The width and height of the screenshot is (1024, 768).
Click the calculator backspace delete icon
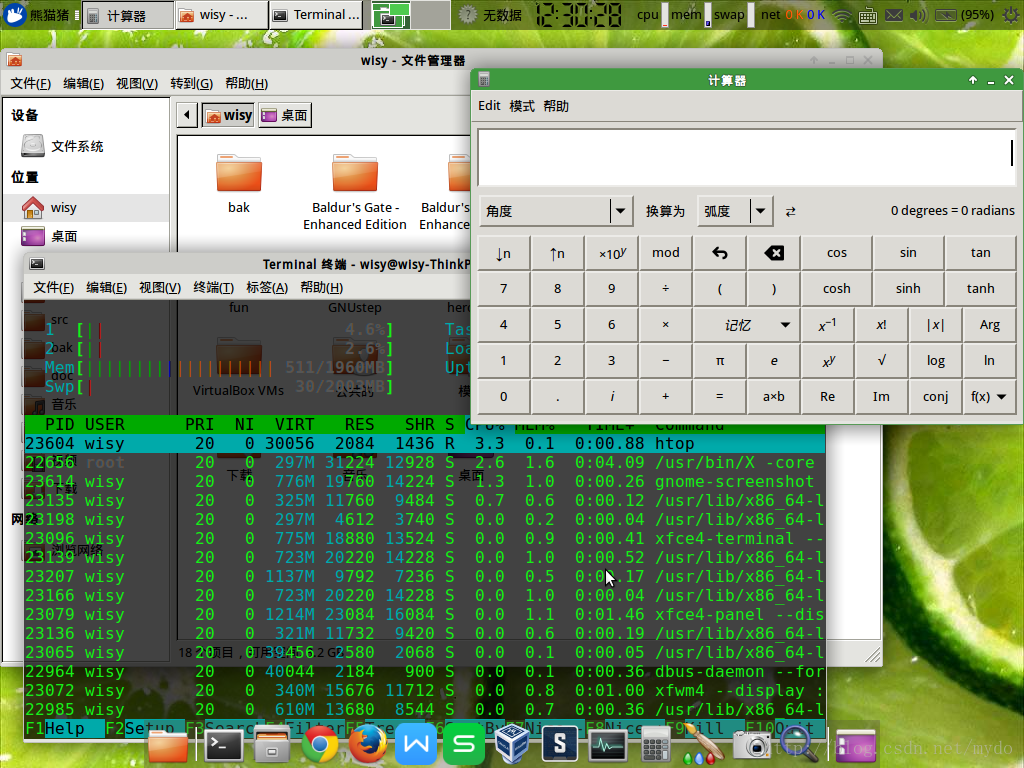pos(774,253)
